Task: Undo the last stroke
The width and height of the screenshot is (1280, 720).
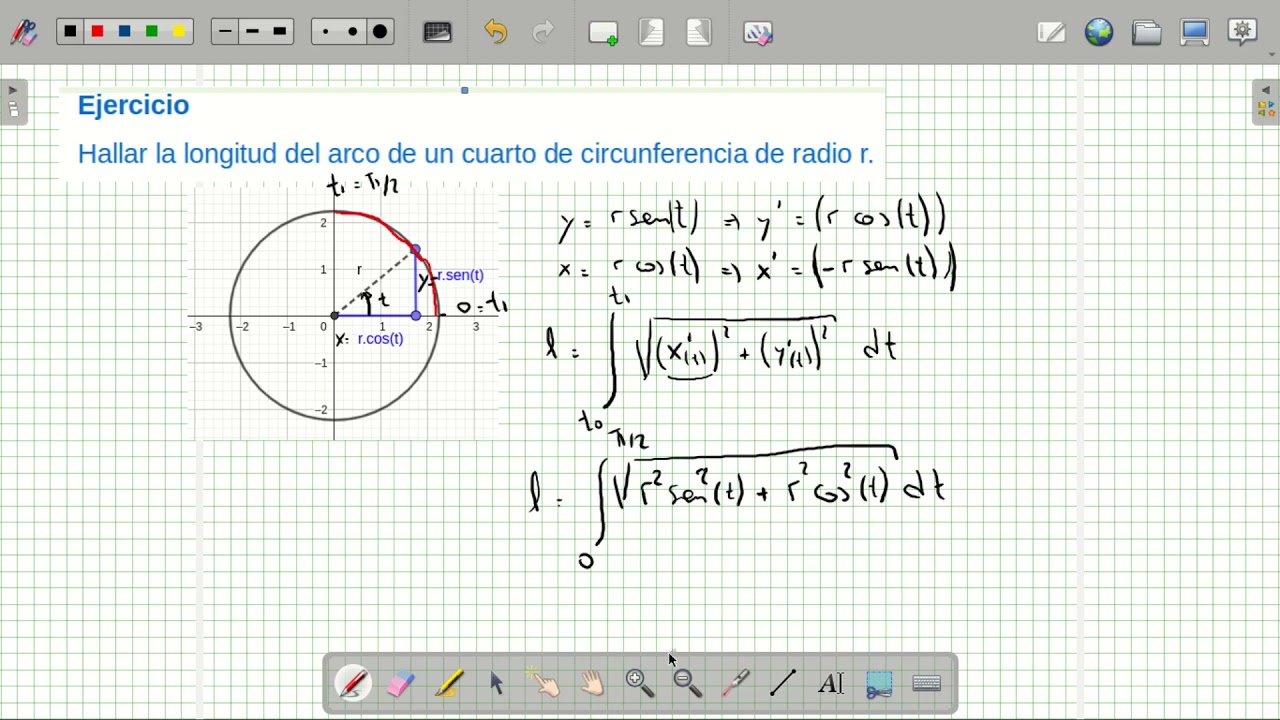Action: (x=495, y=32)
